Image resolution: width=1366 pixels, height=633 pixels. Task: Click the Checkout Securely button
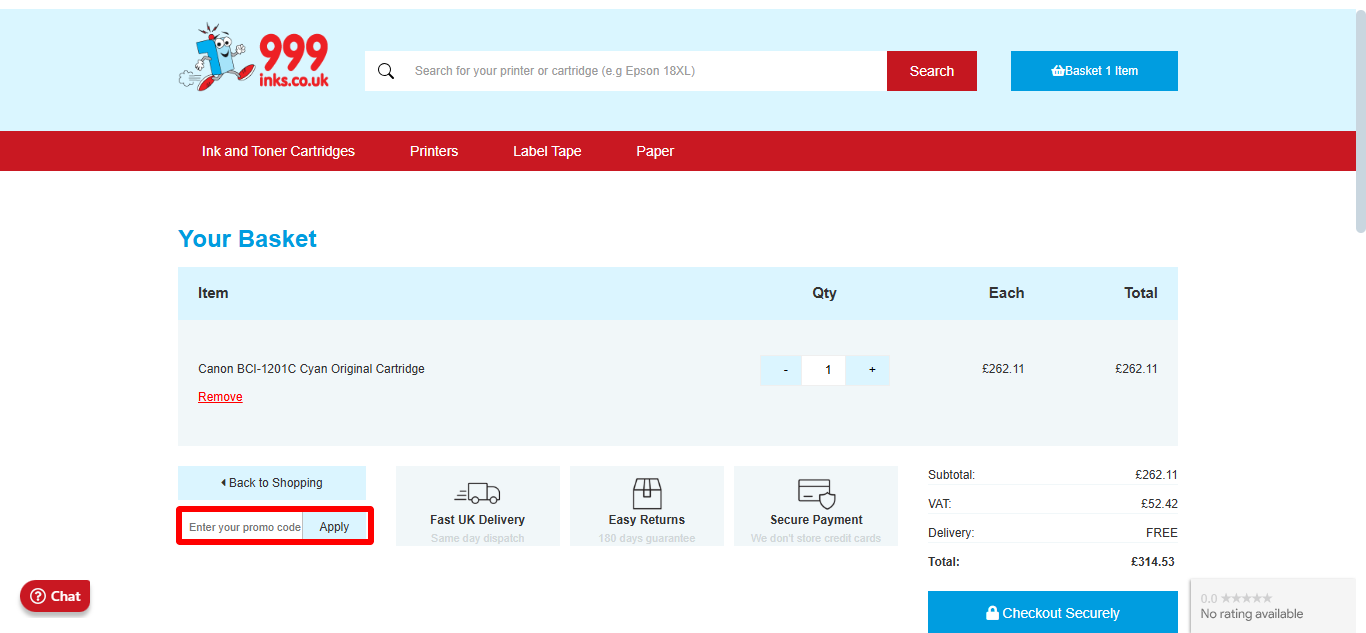pos(1053,613)
